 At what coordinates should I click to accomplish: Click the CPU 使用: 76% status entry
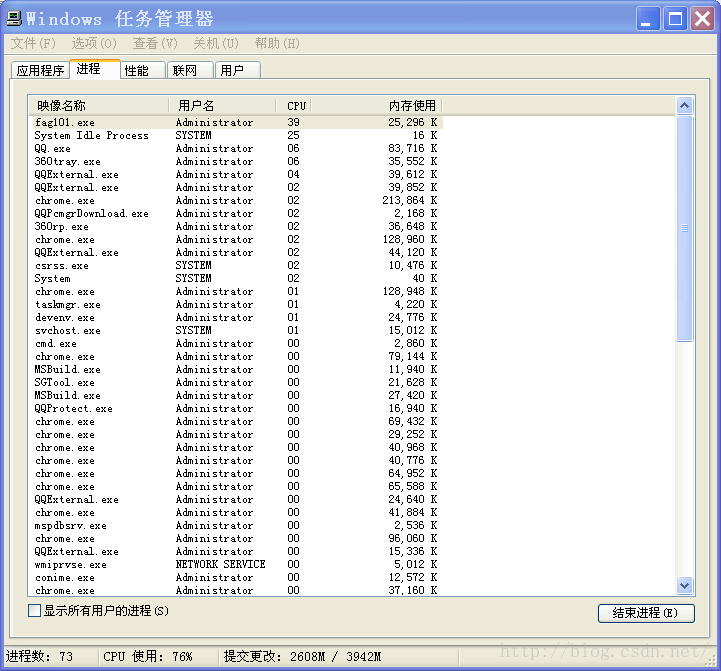pos(148,656)
